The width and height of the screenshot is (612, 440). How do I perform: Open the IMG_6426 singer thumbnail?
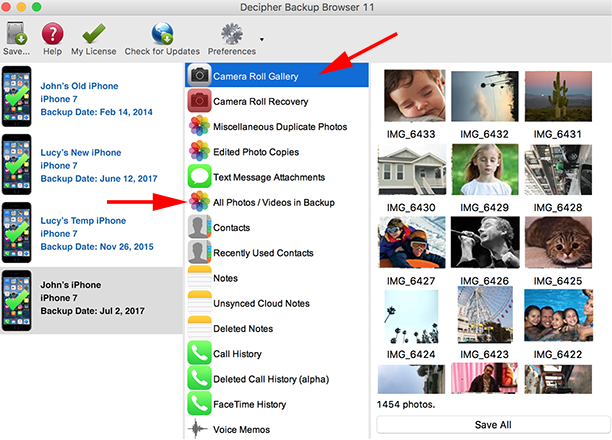[x=485, y=242]
